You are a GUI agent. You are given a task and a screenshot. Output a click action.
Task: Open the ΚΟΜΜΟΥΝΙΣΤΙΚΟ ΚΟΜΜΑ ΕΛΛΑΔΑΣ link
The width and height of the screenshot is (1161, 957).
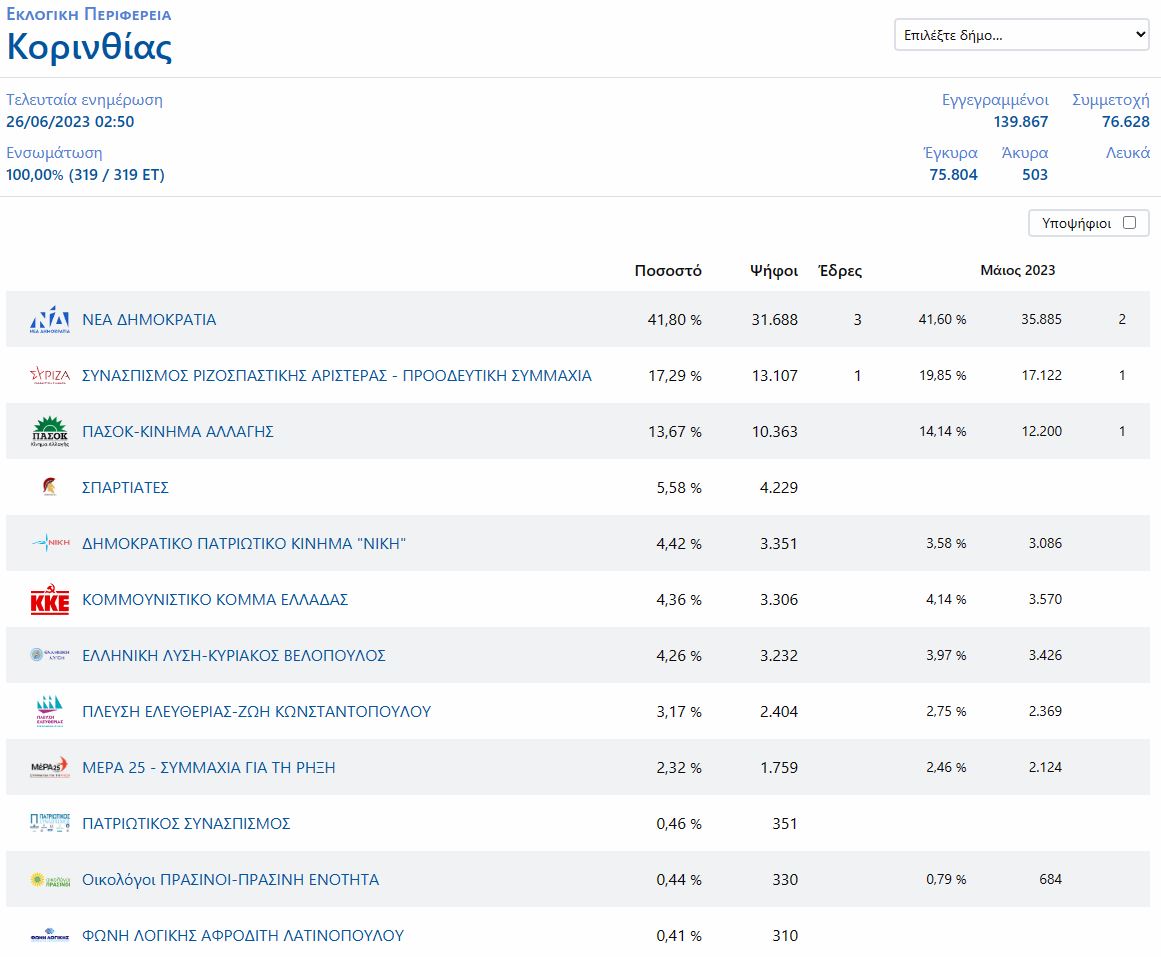coord(215,600)
